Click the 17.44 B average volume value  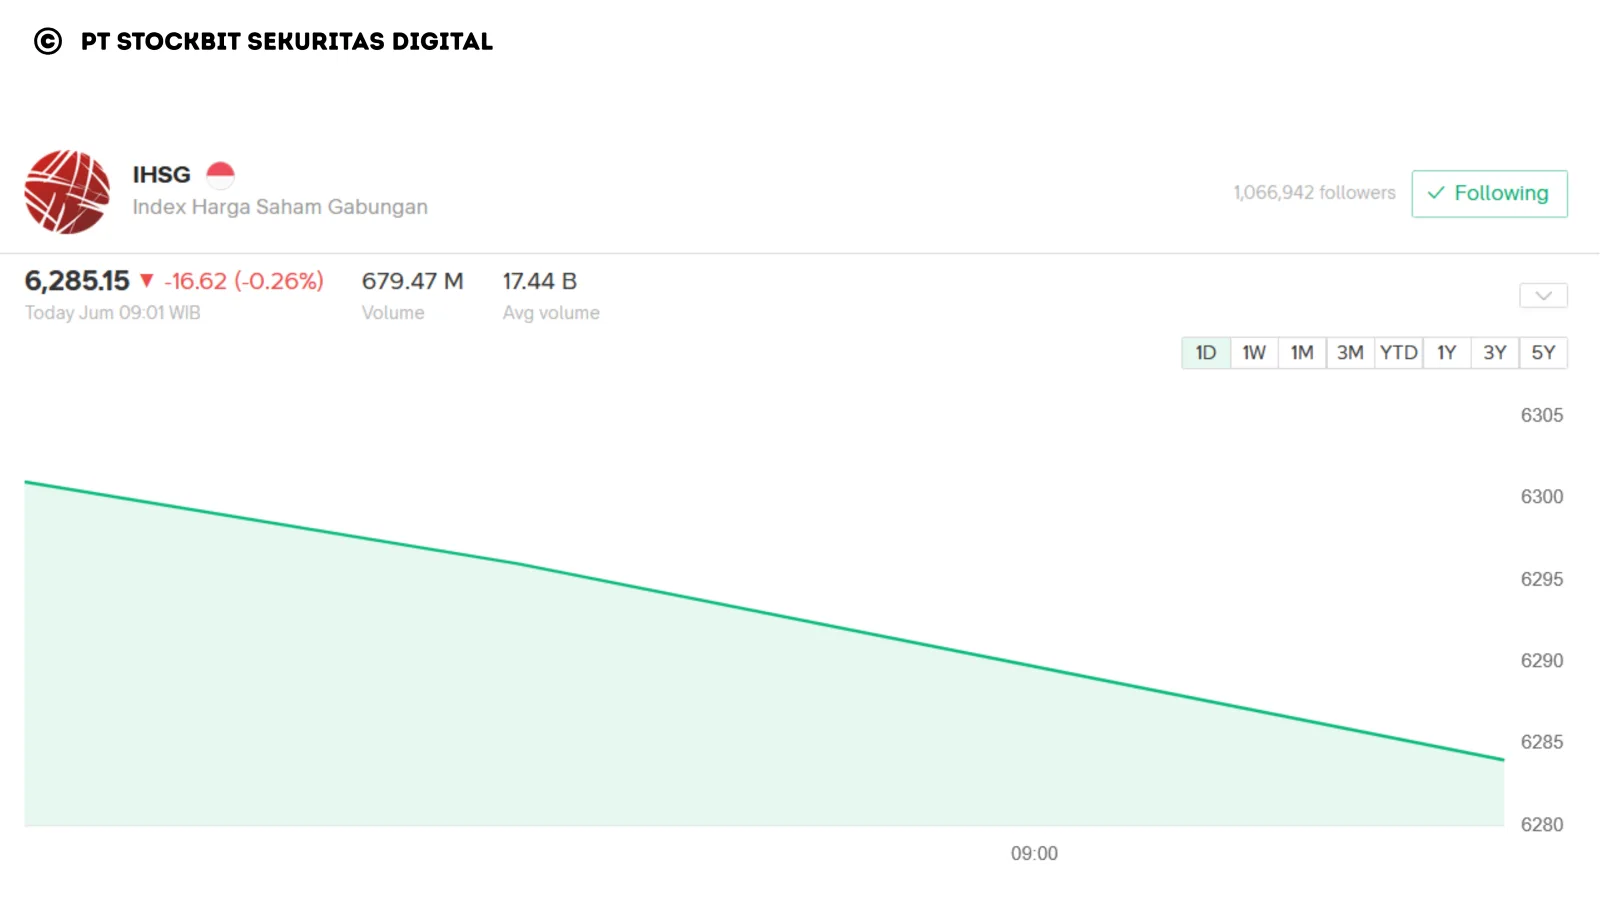click(x=540, y=281)
